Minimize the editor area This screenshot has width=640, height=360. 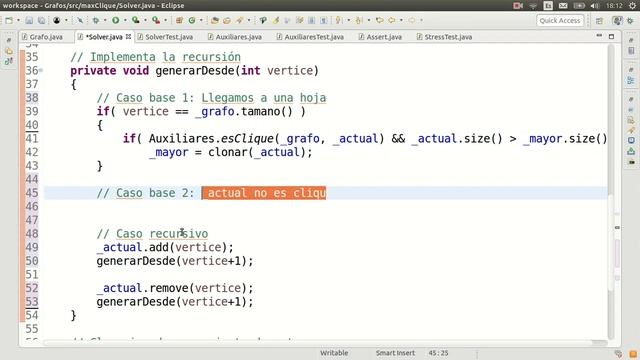tap(599, 36)
